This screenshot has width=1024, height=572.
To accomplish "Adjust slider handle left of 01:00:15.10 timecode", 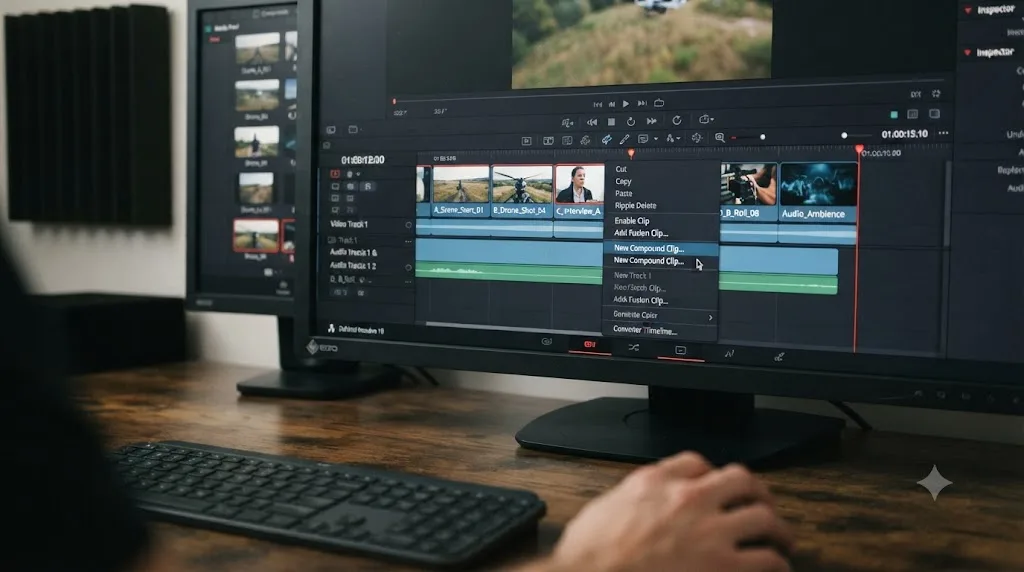I will [x=844, y=135].
